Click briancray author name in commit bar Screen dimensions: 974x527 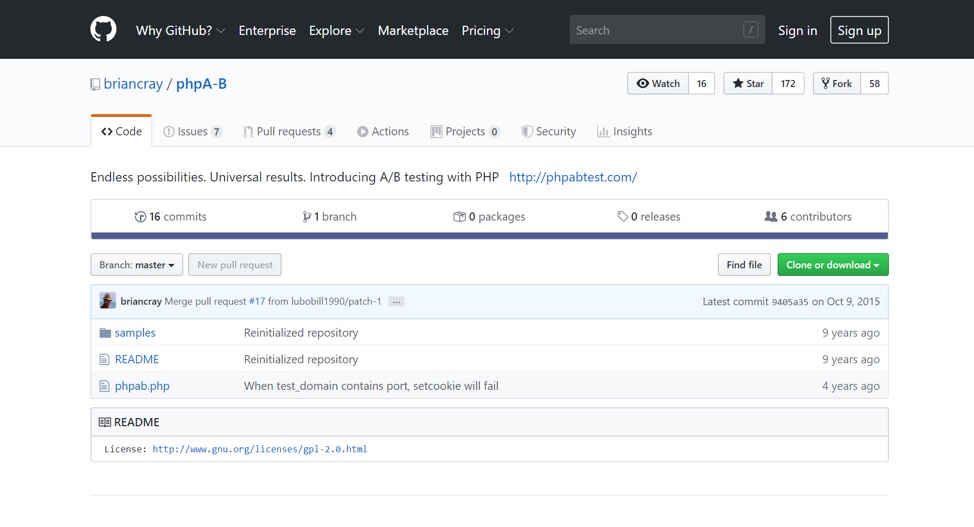coord(141,301)
